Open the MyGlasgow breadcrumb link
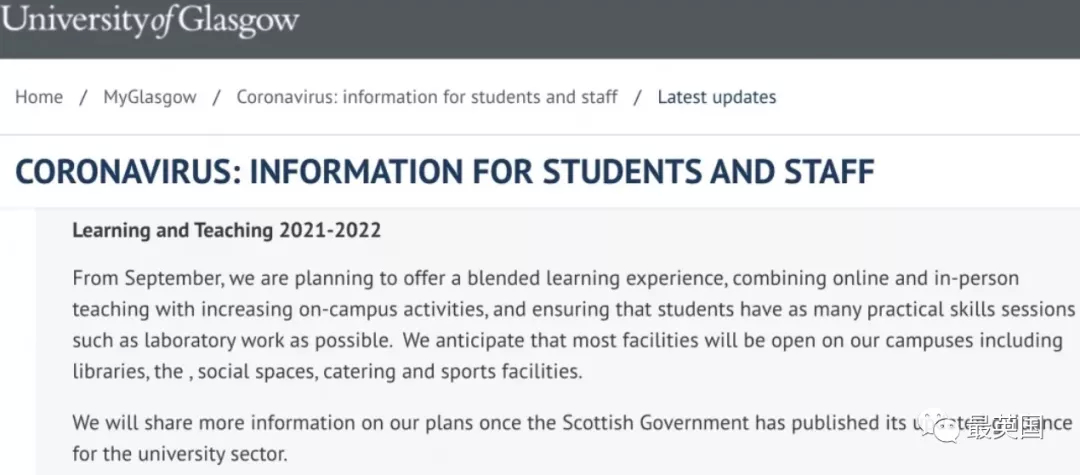 [x=149, y=97]
